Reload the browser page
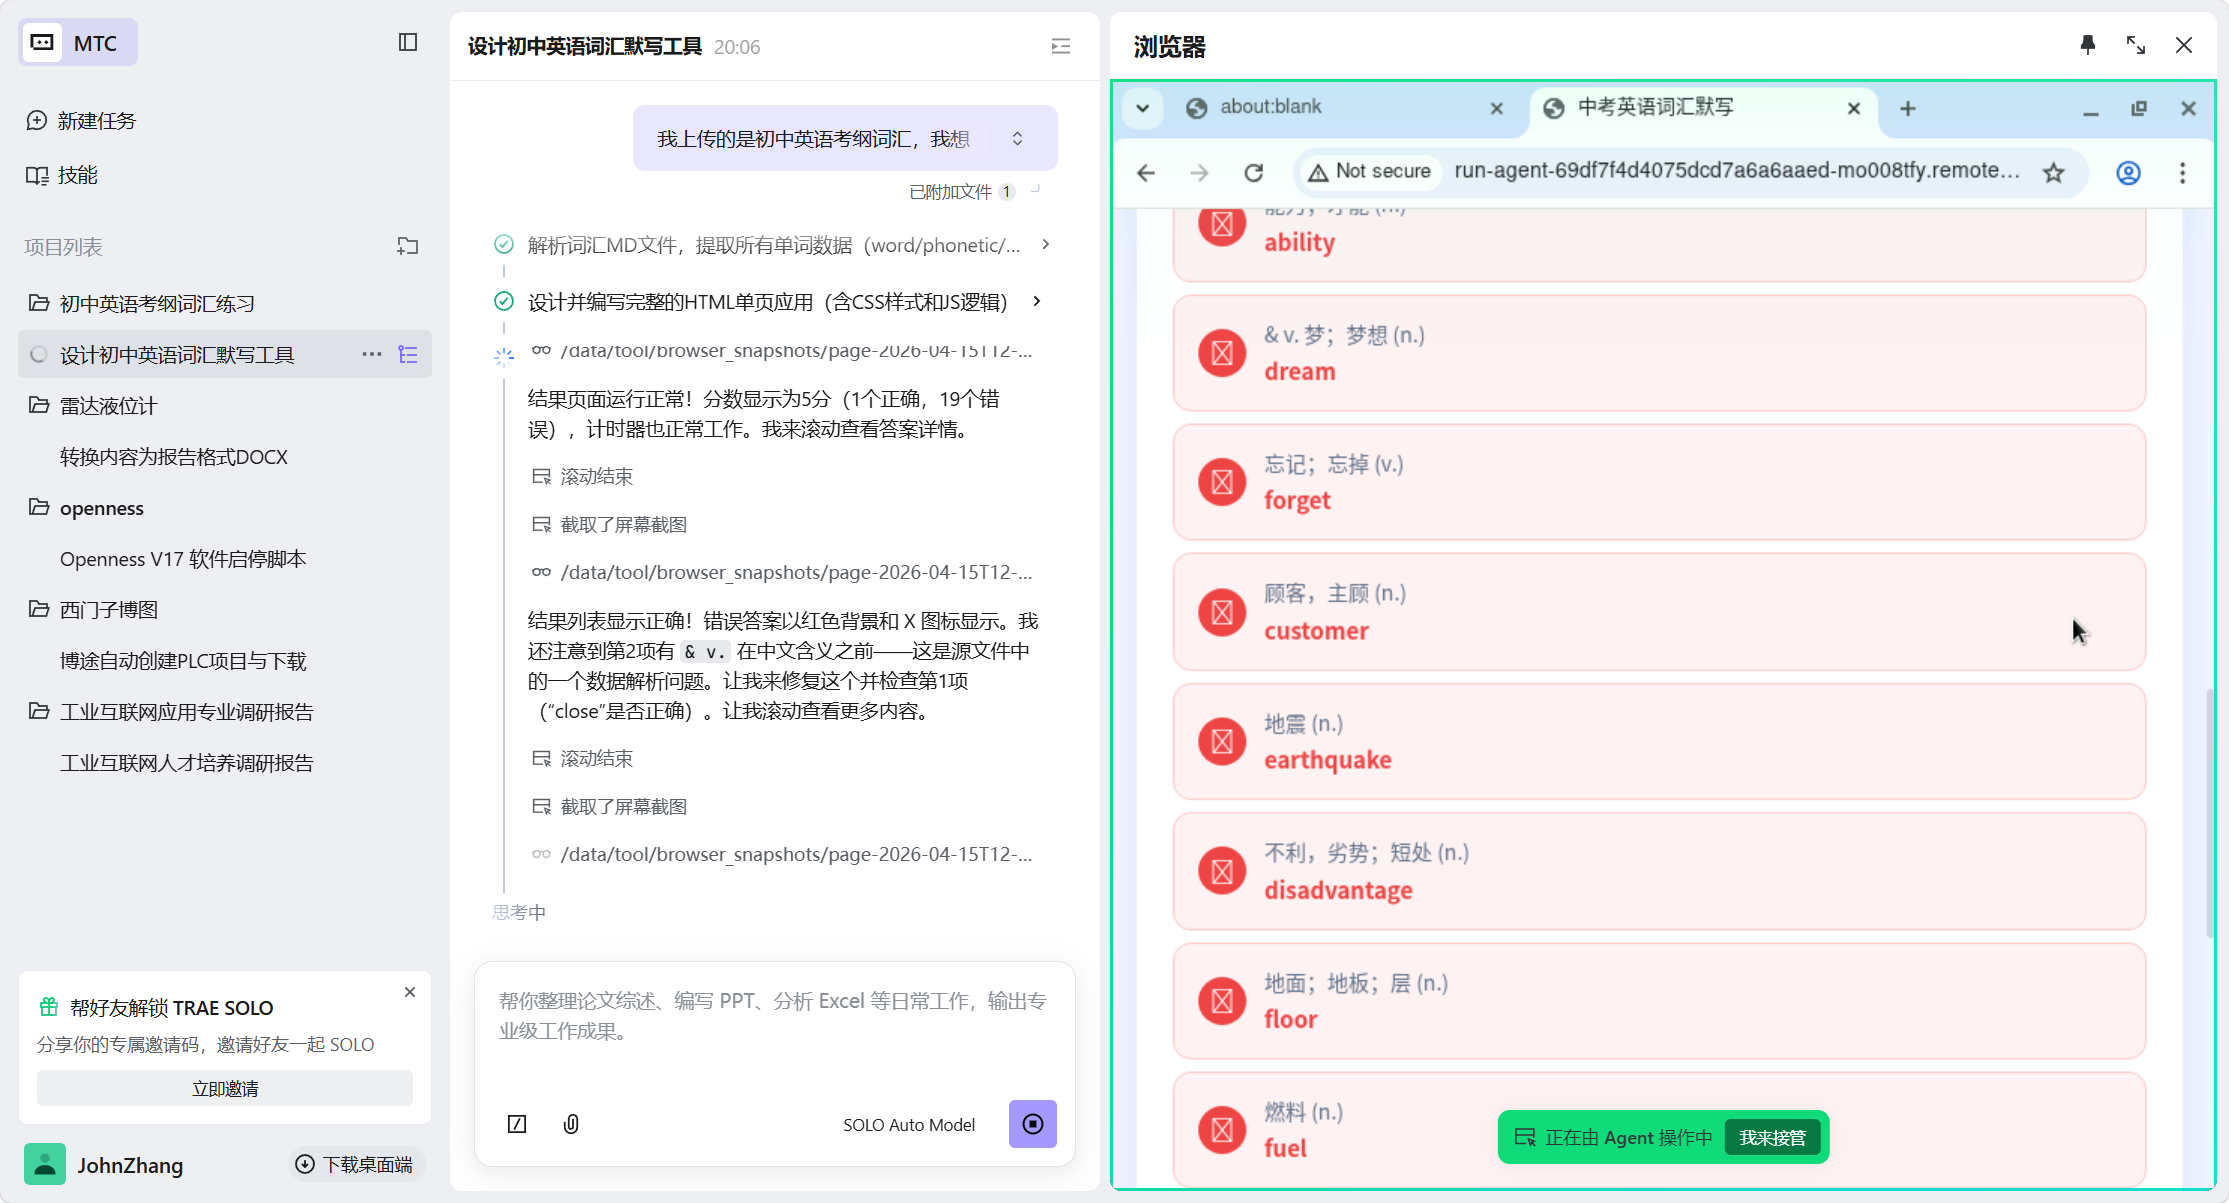Screen dimensions: 2229x1203 (1253, 172)
